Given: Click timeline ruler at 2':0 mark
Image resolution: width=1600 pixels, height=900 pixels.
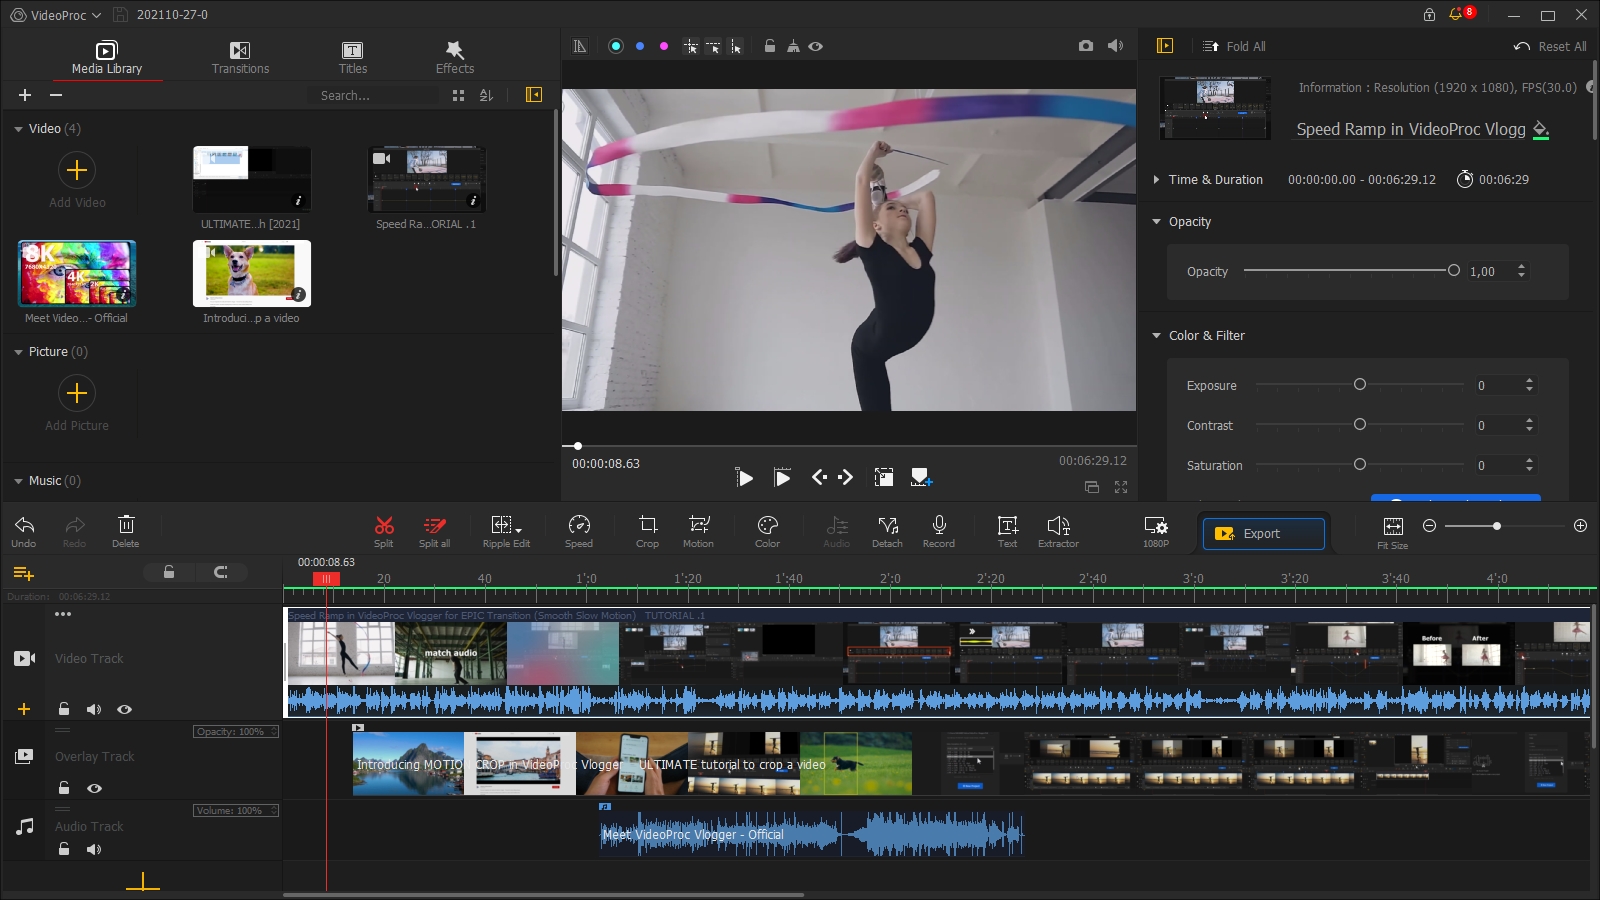Looking at the screenshot, I should coord(890,579).
